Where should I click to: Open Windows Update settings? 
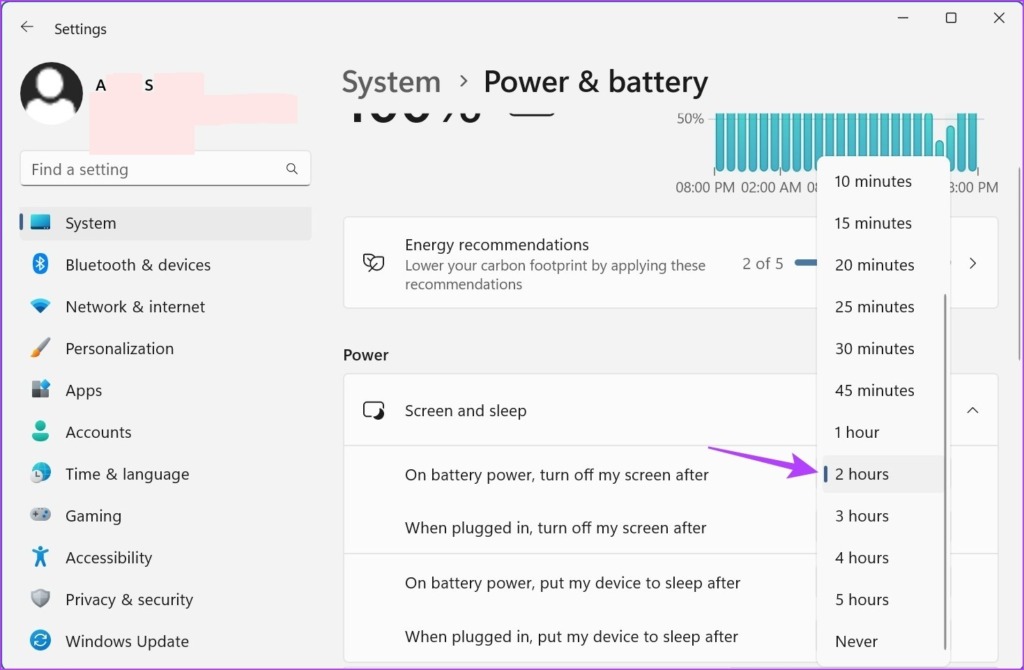(127, 641)
